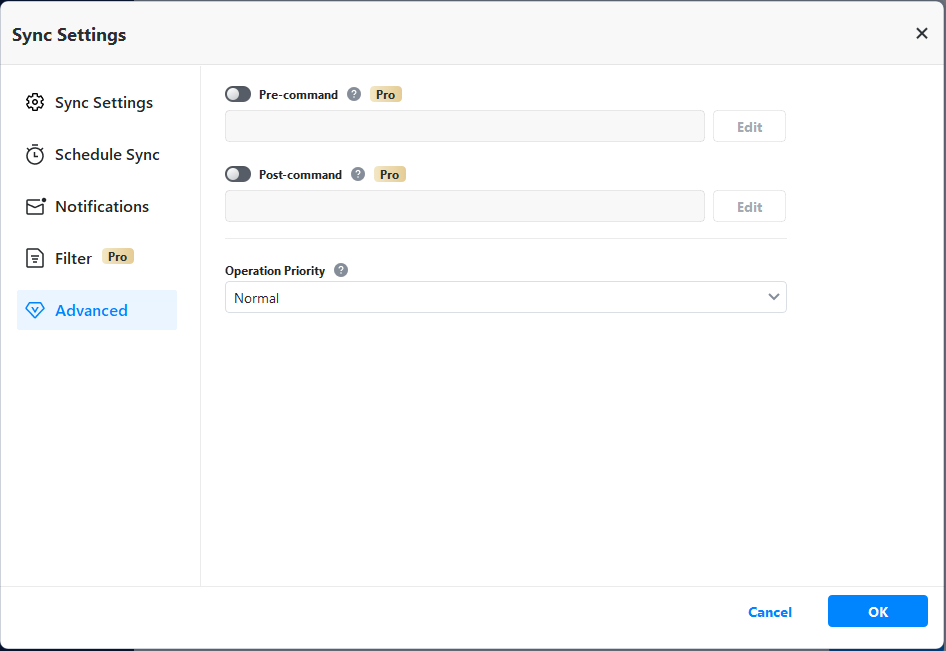The height and width of the screenshot is (651, 946).
Task: Click the Operation Priority help icon
Action: tap(341, 271)
